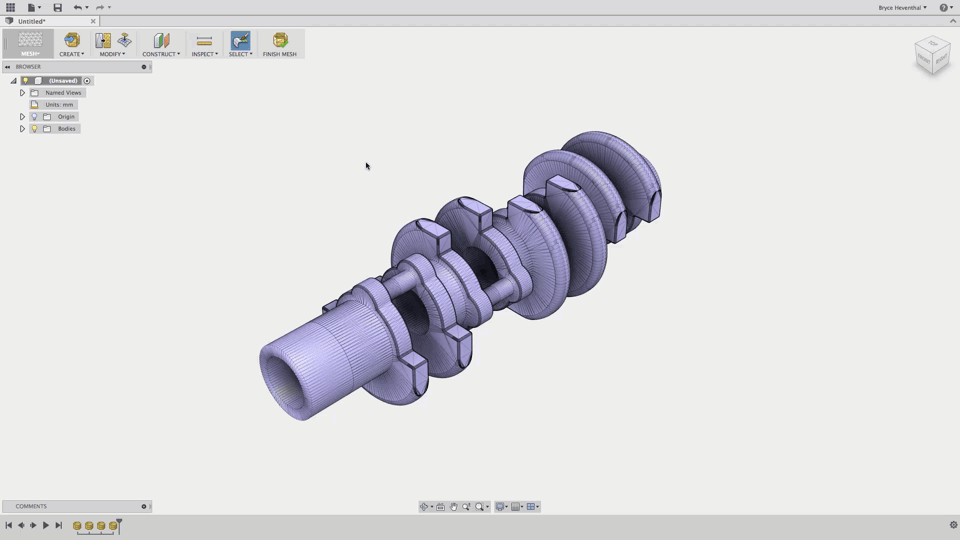Open the Bryce Heventhal account menu
960x540 pixels.
coord(902,7)
